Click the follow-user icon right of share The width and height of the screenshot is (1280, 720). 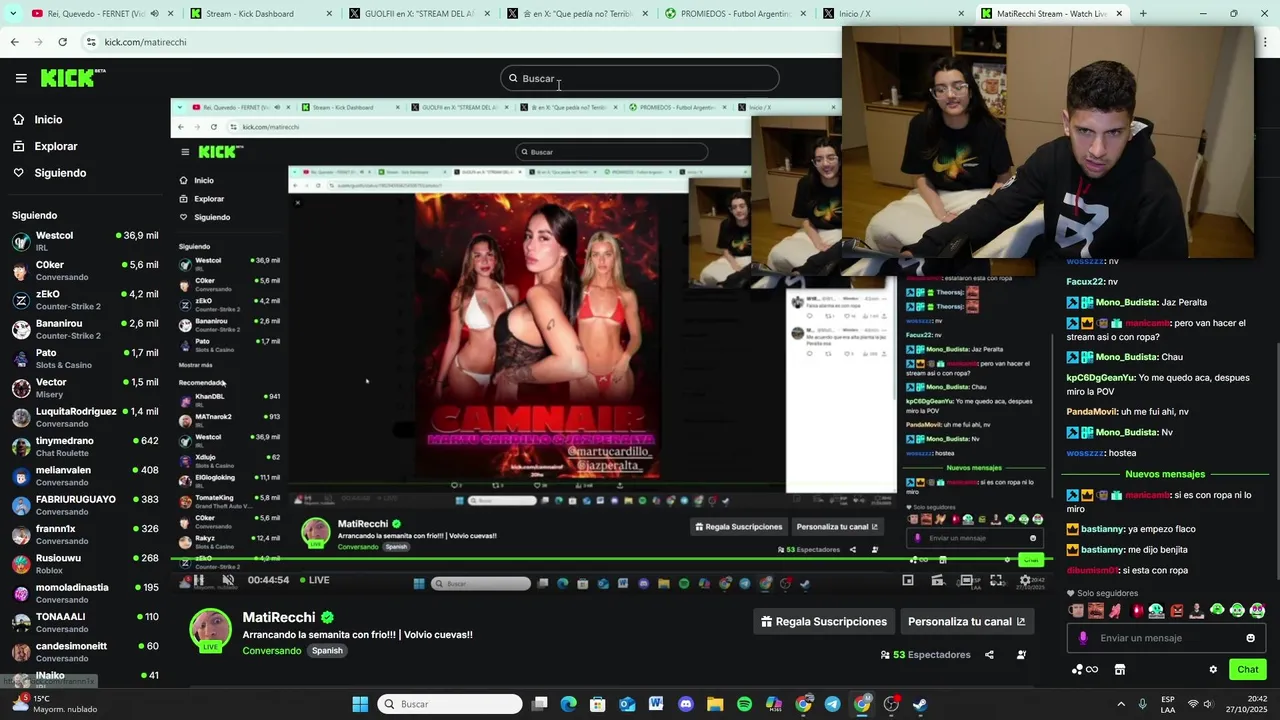pyautogui.click(x=1021, y=655)
